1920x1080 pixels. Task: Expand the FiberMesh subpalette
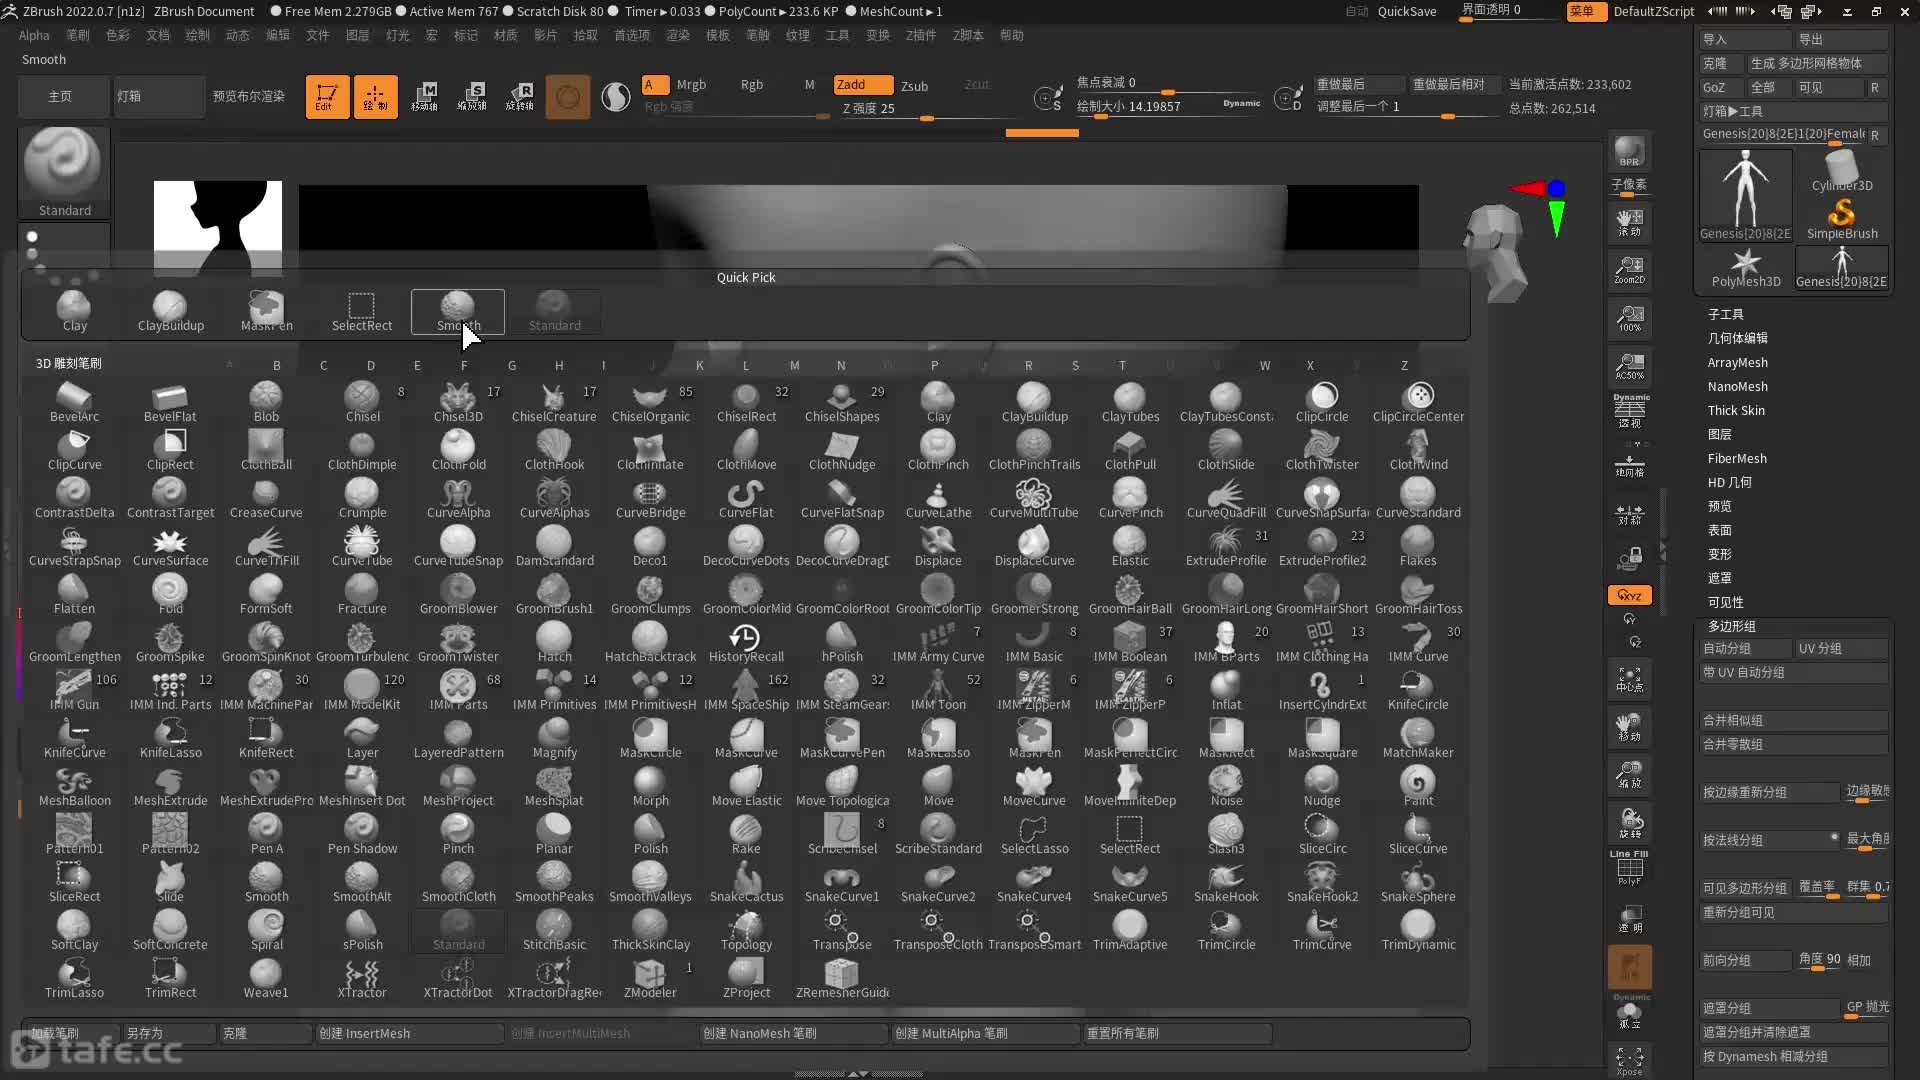[x=1736, y=459]
